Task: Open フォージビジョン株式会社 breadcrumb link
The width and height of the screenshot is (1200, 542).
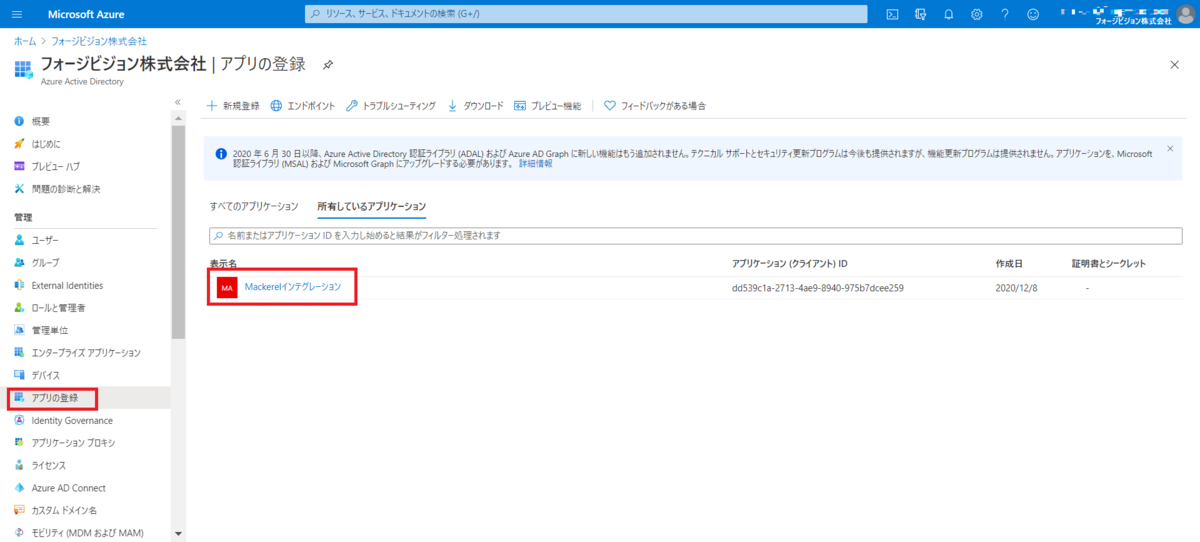Action: coord(98,41)
